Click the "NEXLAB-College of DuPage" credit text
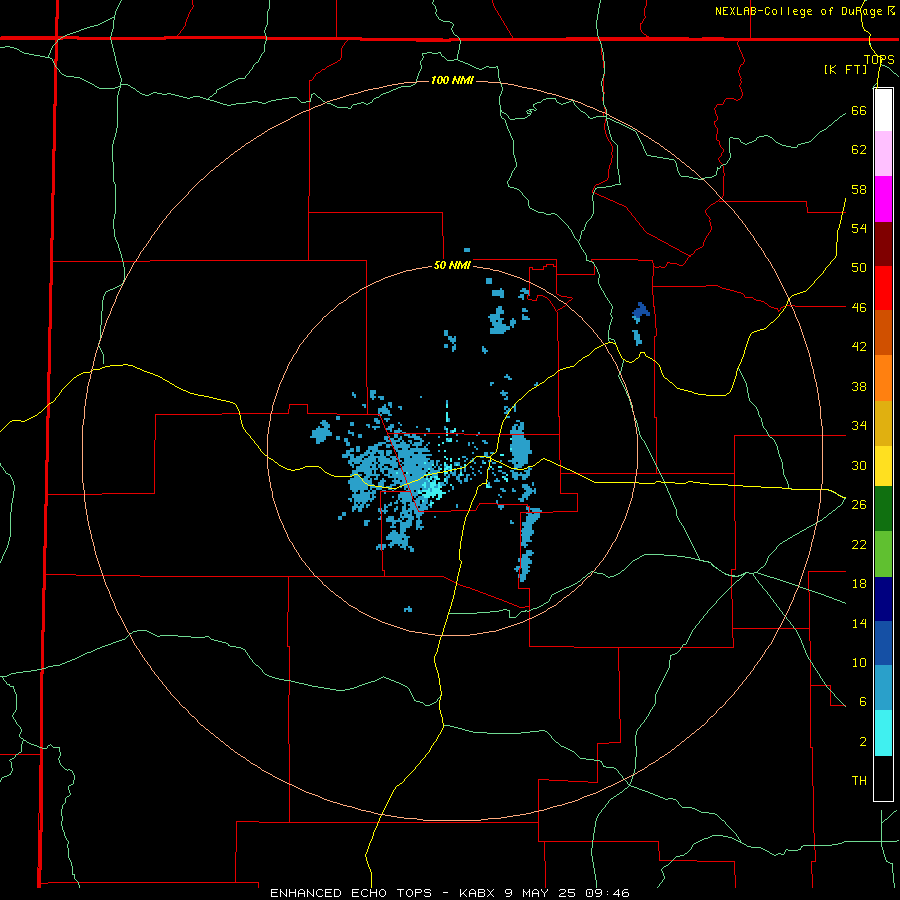900x900 pixels. click(800, 11)
